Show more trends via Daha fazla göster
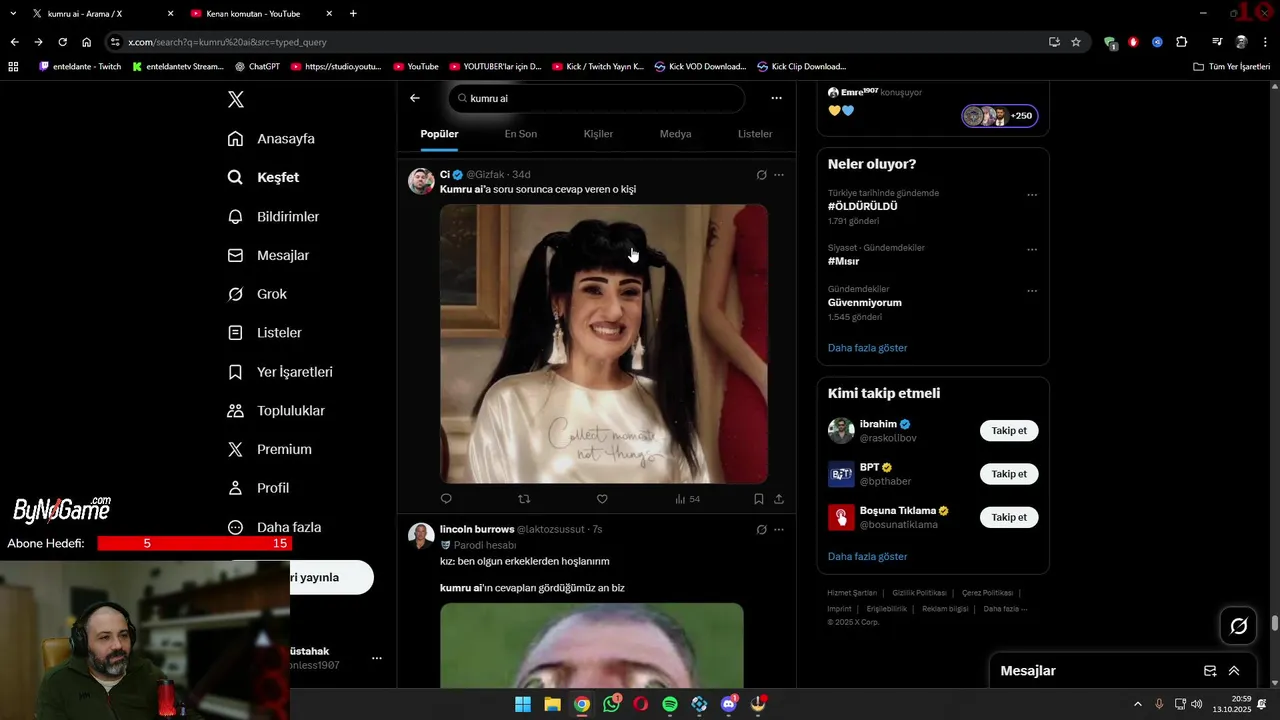Viewport: 1280px width, 720px height. tap(867, 348)
